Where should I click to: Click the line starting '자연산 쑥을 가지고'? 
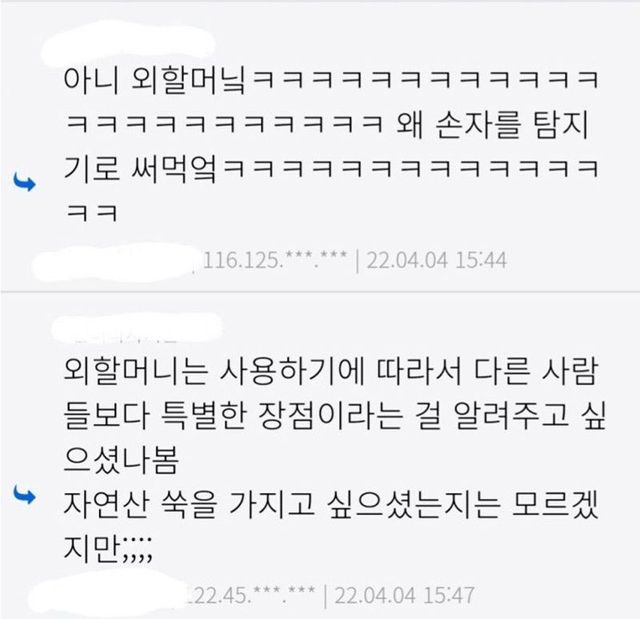(331, 505)
